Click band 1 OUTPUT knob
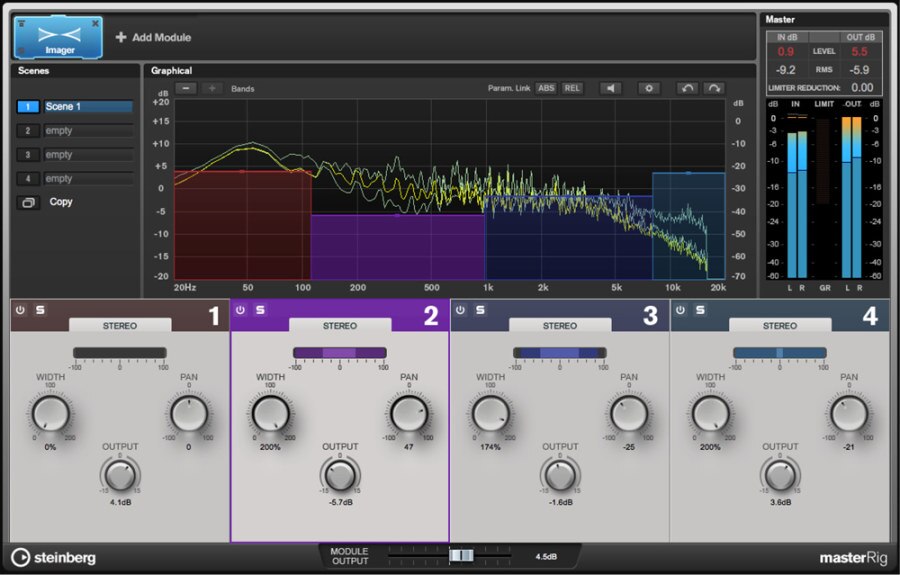 (120, 475)
